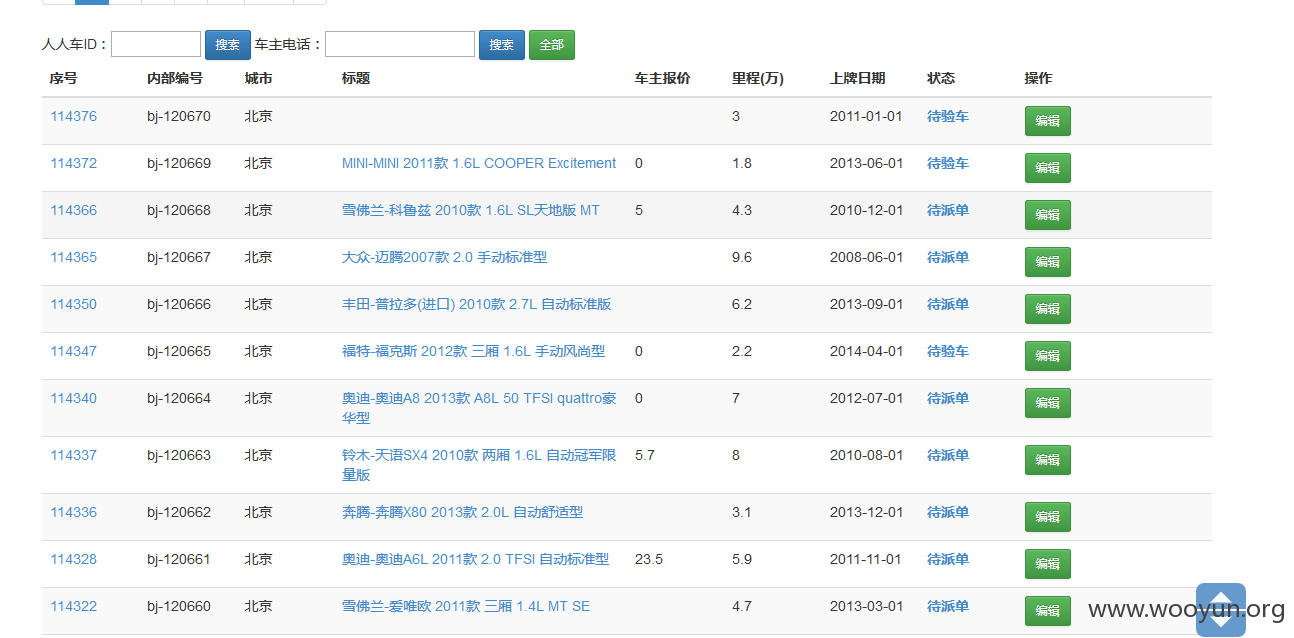Click the 车主电话 input field
Image resolution: width=1294 pixels, height=638 pixels.
(x=400, y=44)
